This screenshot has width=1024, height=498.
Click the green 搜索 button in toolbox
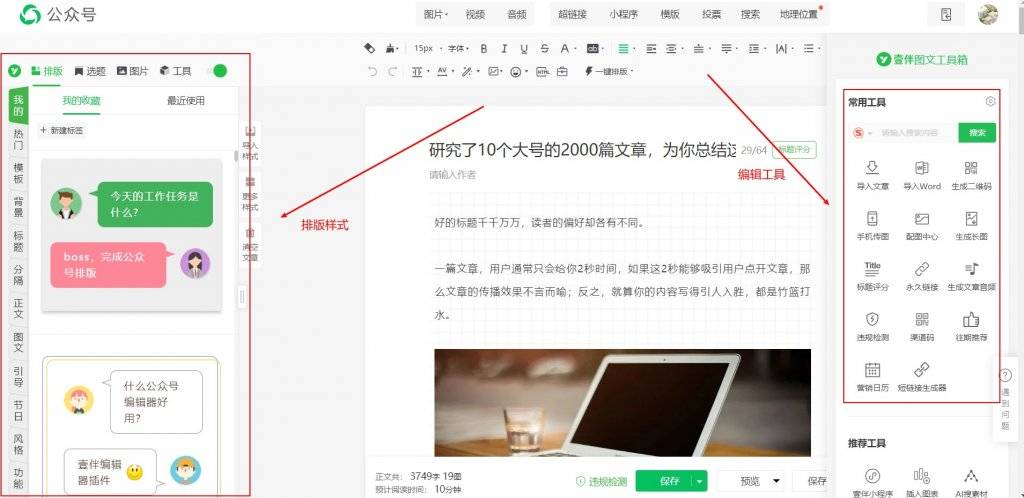(x=977, y=132)
